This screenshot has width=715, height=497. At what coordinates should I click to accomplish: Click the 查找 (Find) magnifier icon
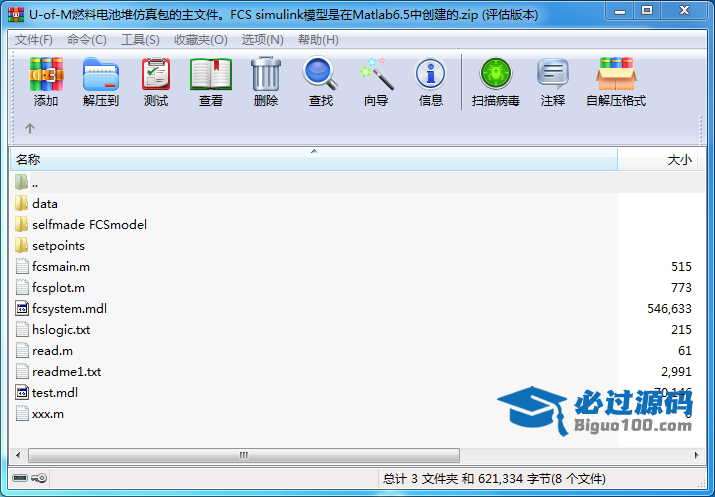(320, 81)
